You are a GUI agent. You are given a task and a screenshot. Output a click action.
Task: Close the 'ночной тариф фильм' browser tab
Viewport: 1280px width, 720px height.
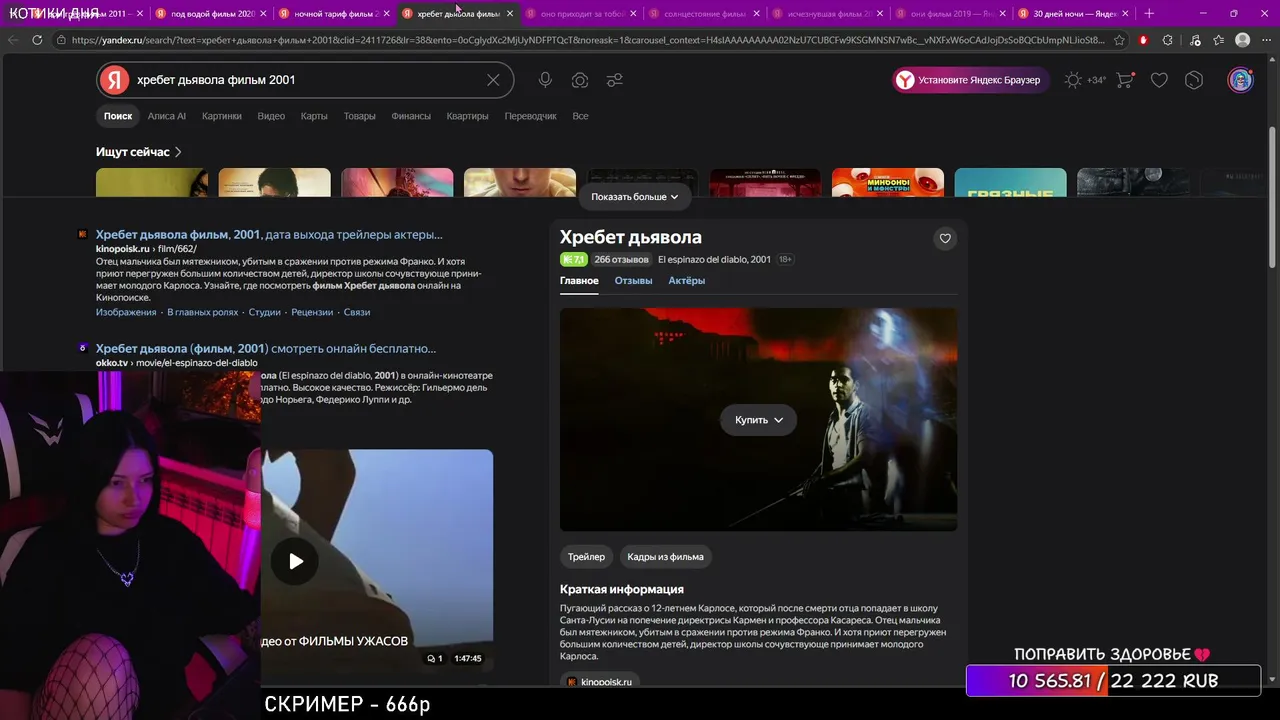pyautogui.click(x=387, y=14)
